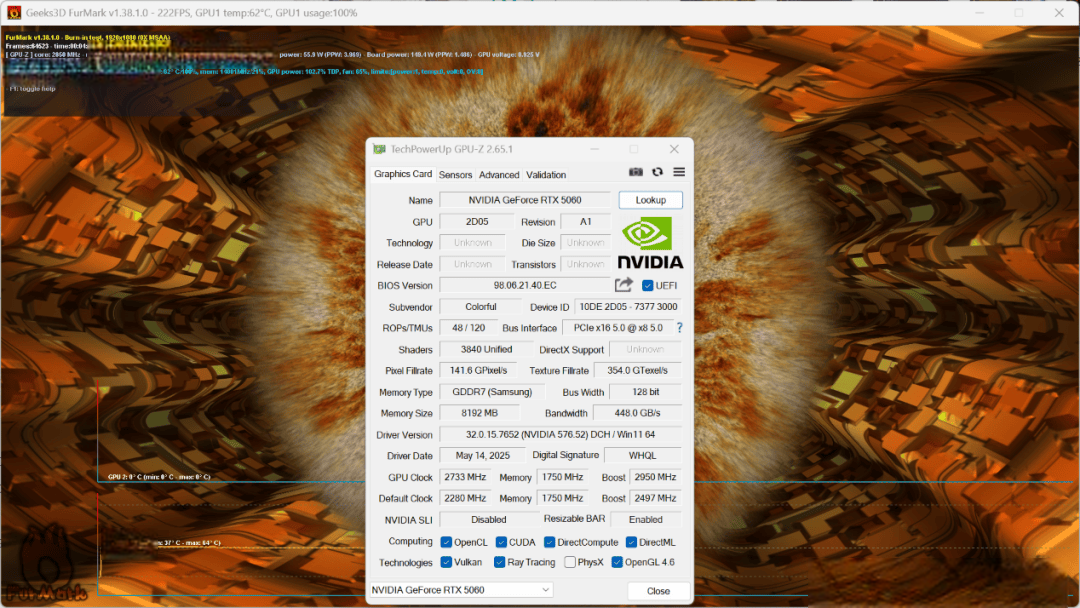Open the GPU selection dropdown at bottom

point(461,590)
